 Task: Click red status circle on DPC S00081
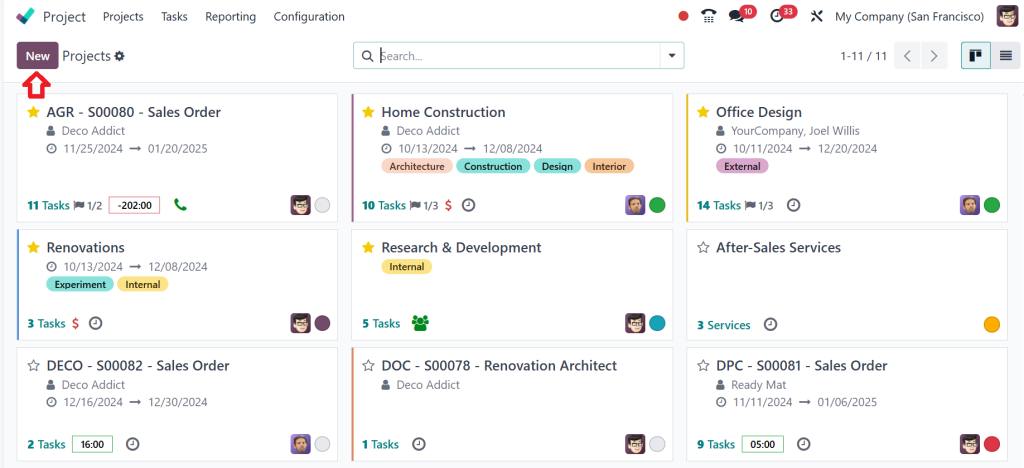[991, 445]
